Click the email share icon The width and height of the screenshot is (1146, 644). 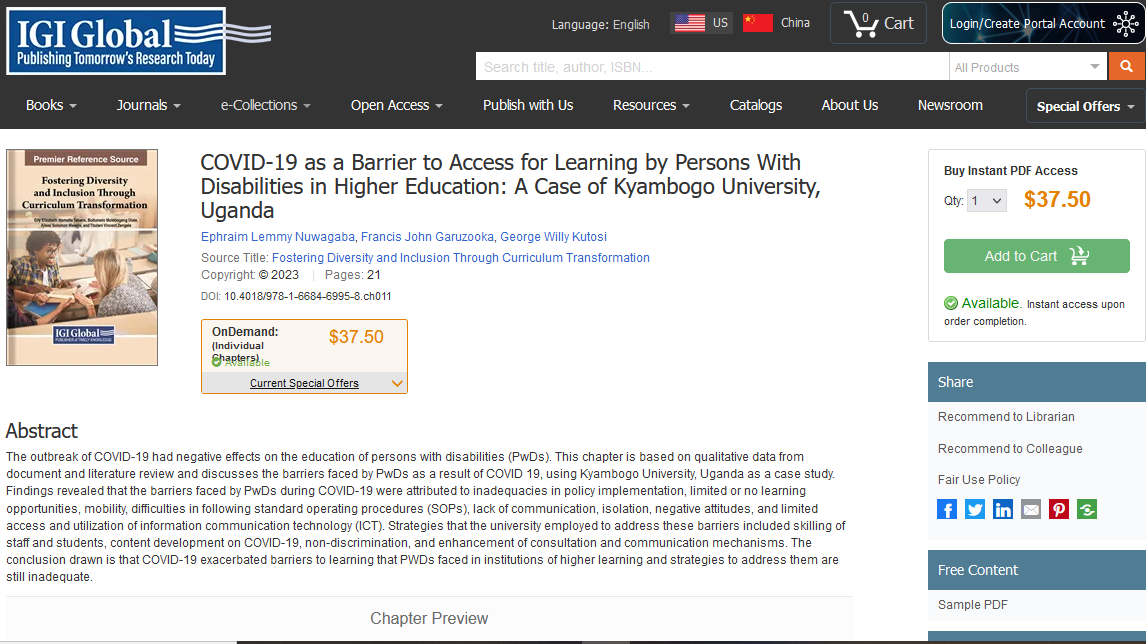pos(1031,510)
